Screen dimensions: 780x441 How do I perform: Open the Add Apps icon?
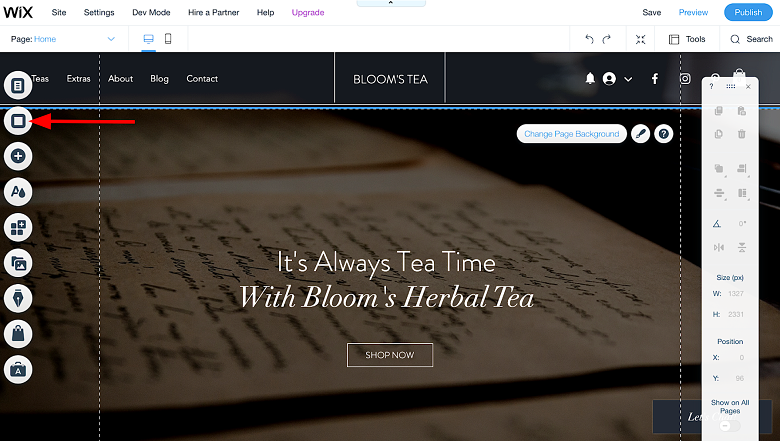[x=18, y=228]
